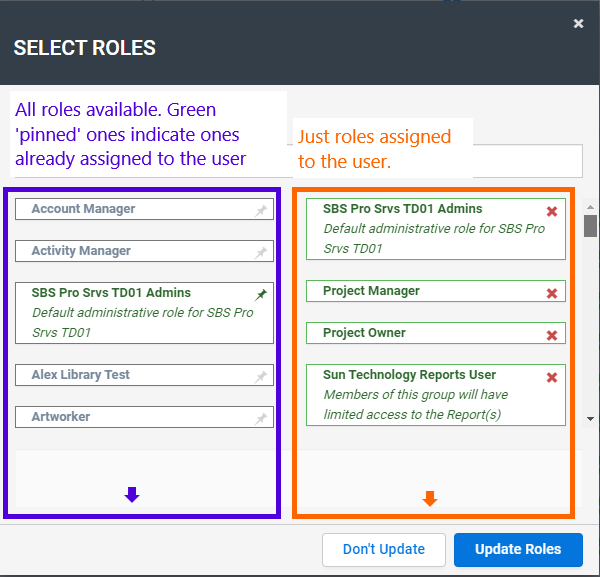
Task: Click the scrollbar down arrow
Action: click(590, 419)
